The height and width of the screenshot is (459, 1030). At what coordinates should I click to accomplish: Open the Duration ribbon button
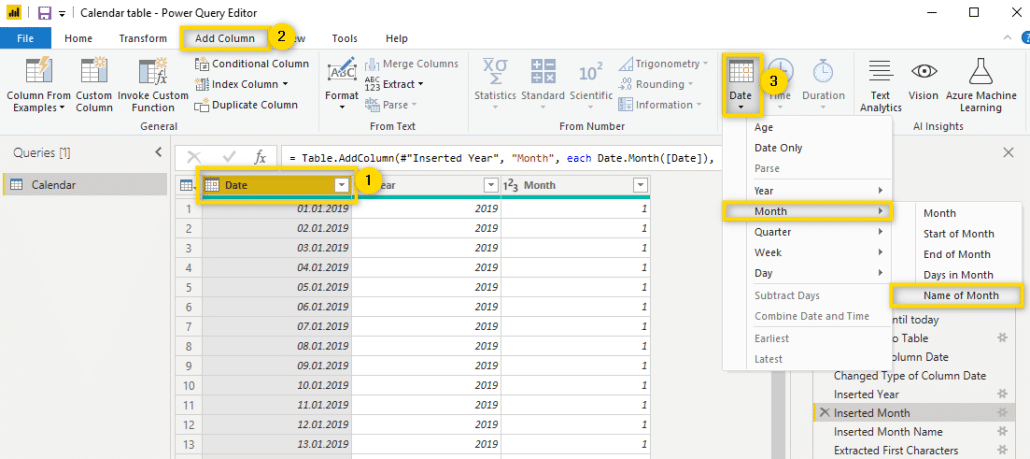tap(823, 74)
